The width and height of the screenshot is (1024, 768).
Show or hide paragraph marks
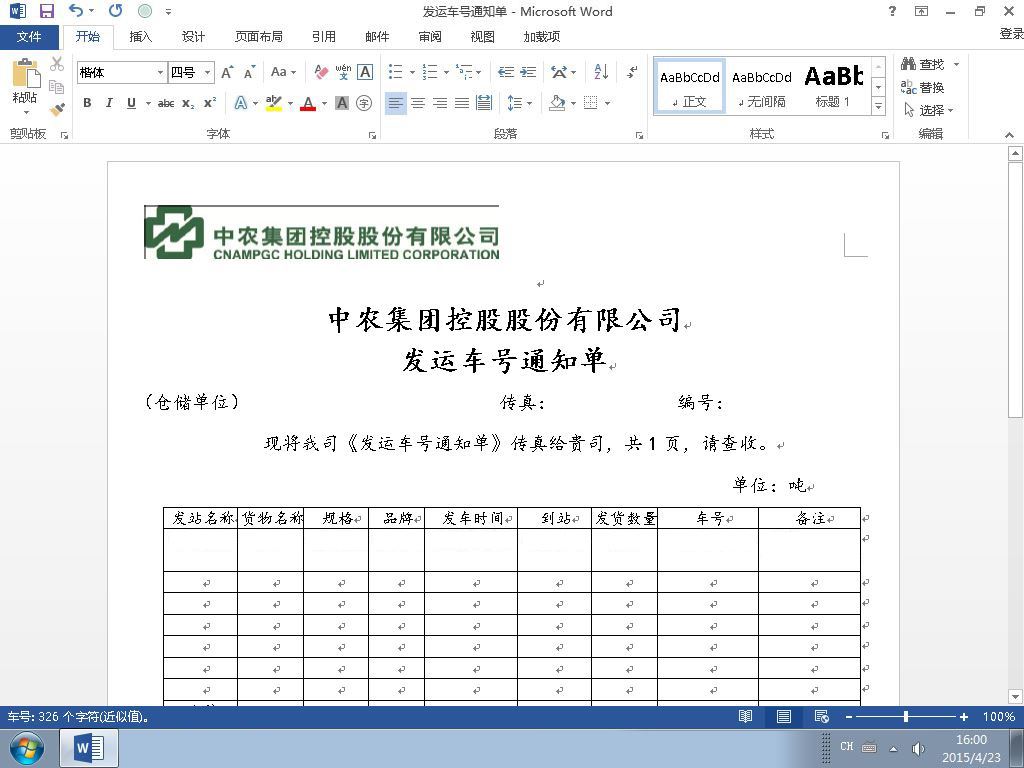632,72
